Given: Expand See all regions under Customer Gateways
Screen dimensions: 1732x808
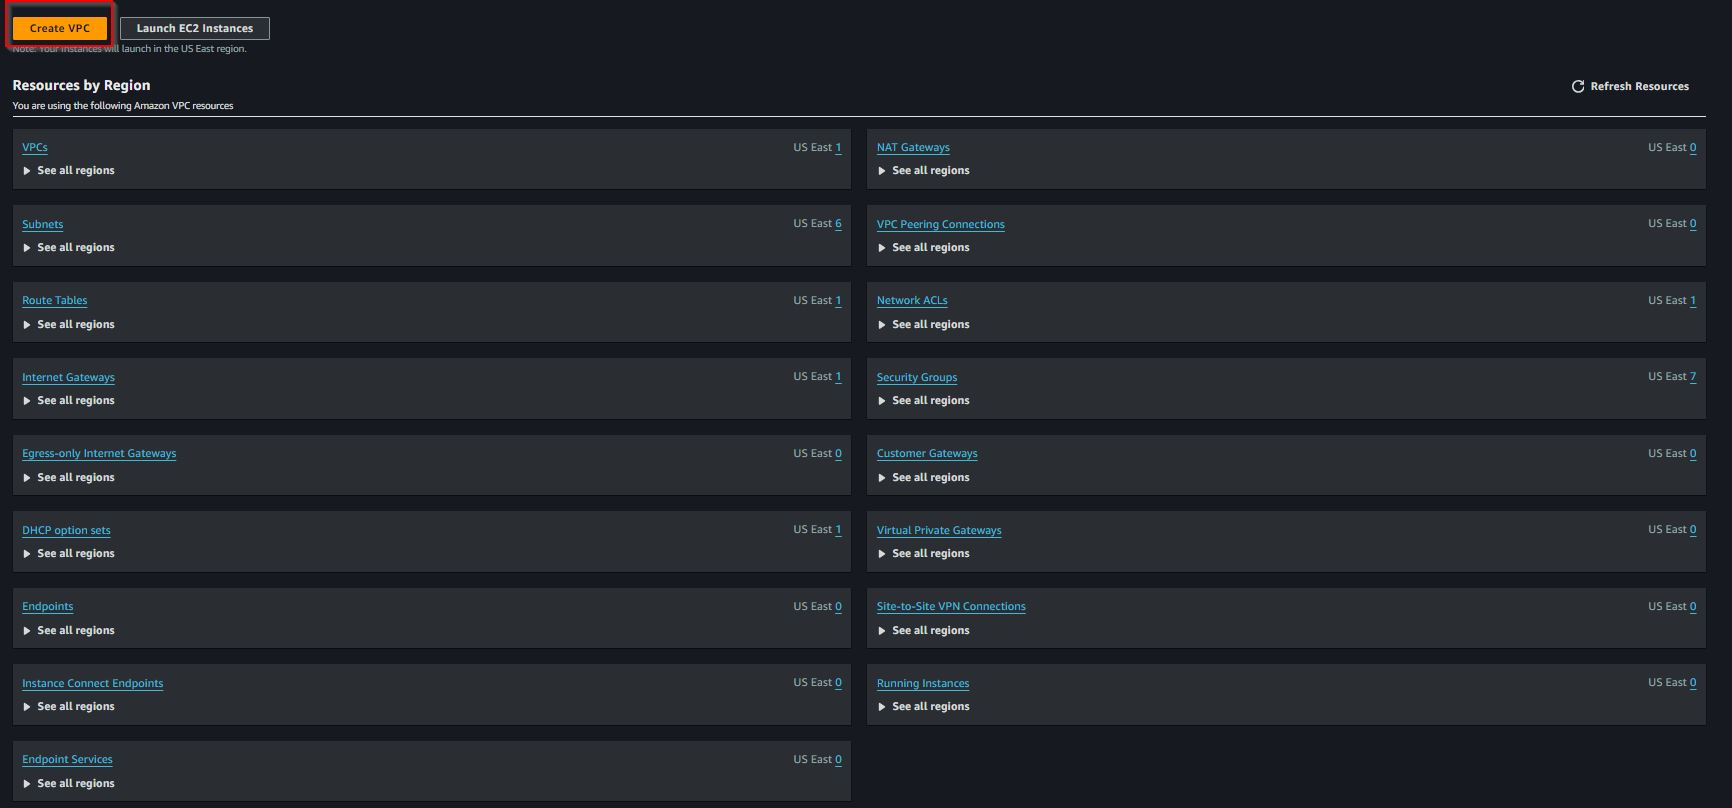Looking at the screenshot, I should click(924, 478).
